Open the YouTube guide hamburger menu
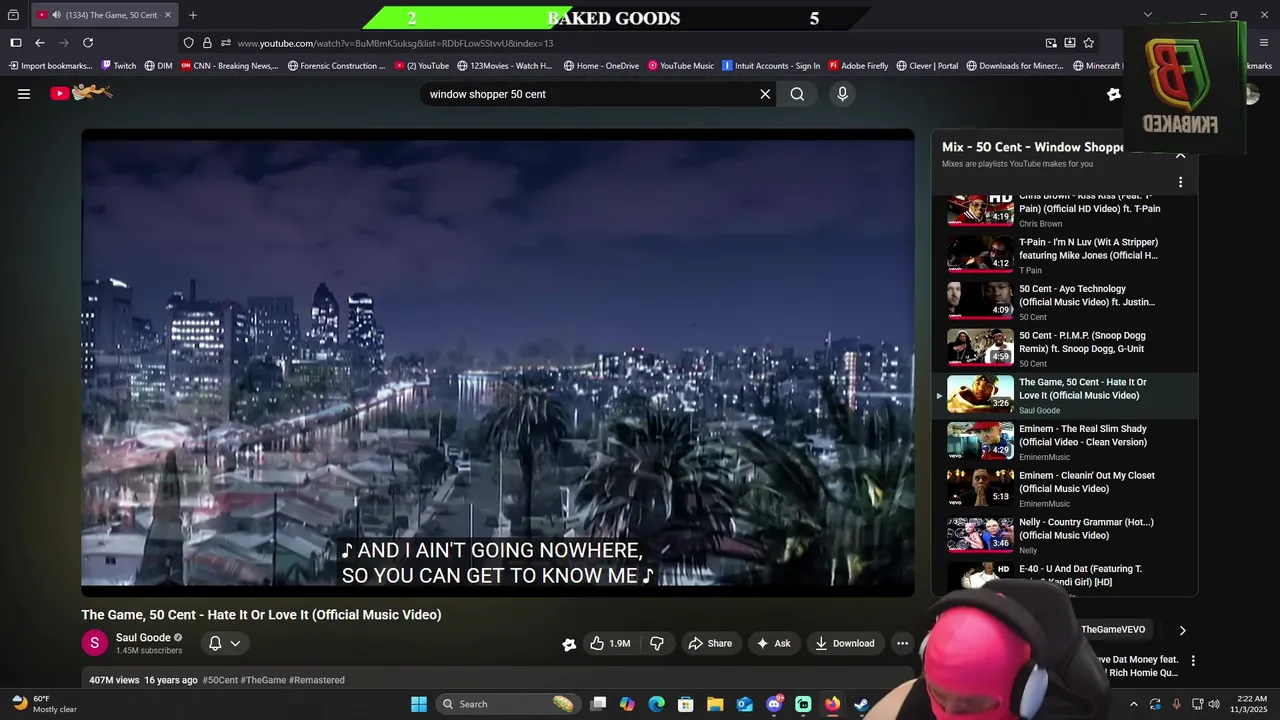 coord(24,94)
